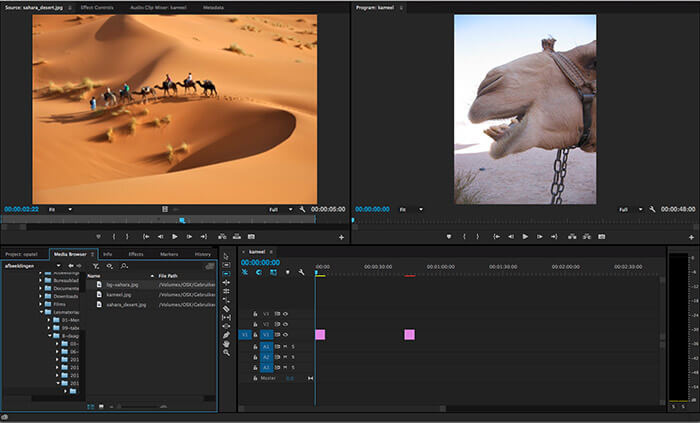Open the afbeeldingen location dropdown
Viewport: 700px width, 423px height.
58,266
